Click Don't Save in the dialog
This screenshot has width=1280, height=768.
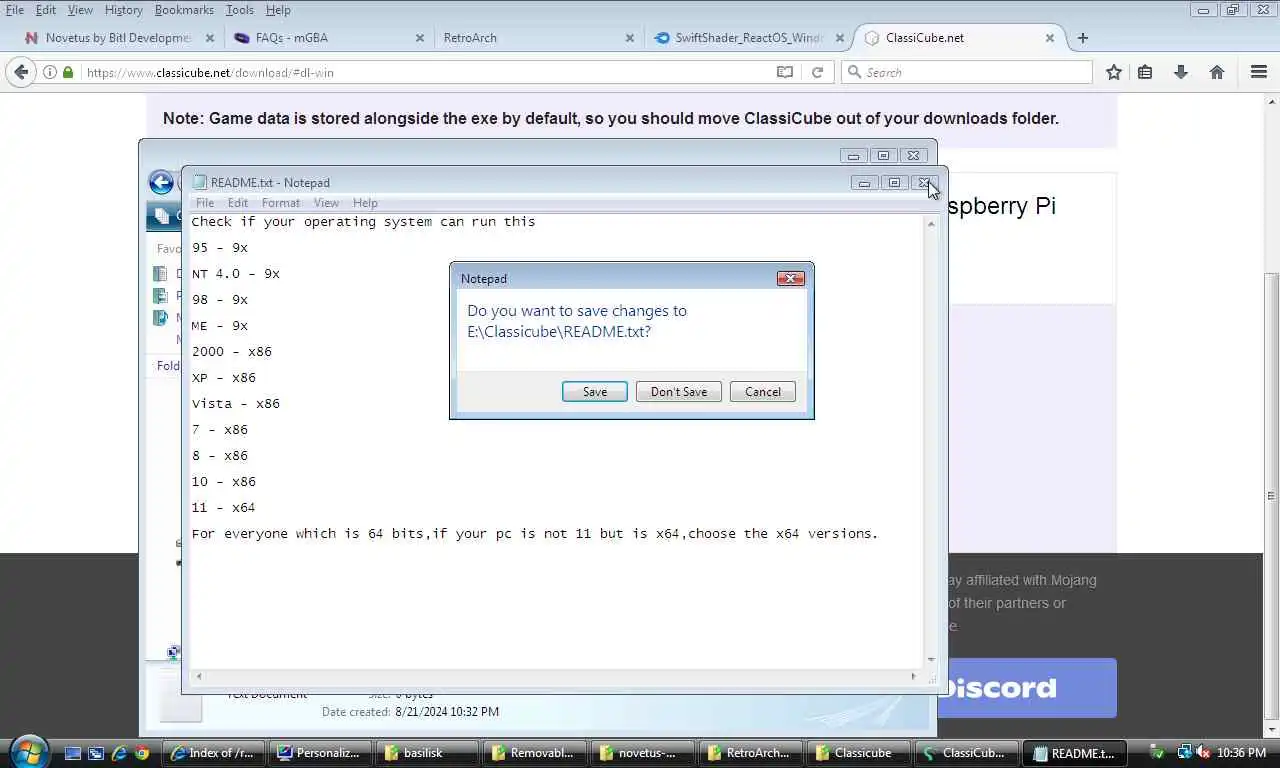pyautogui.click(x=679, y=392)
